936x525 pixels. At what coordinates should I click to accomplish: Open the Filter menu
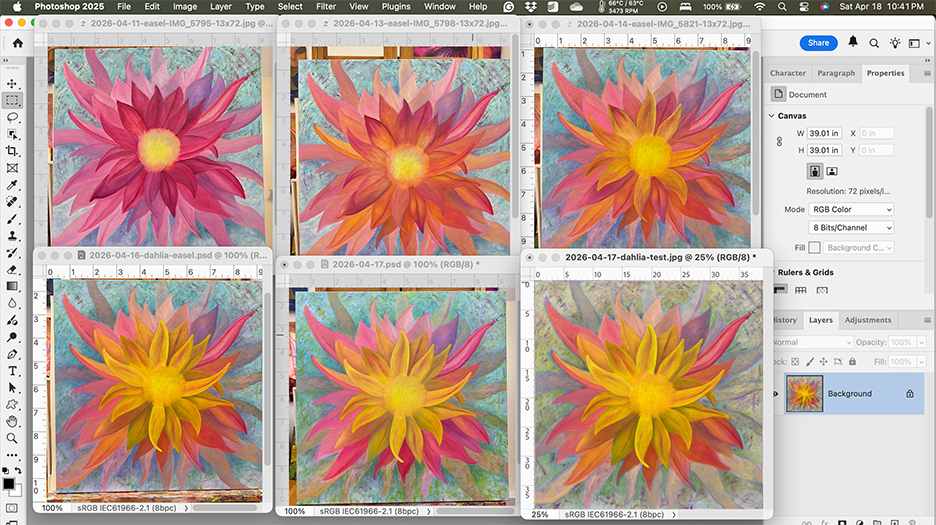click(326, 7)
